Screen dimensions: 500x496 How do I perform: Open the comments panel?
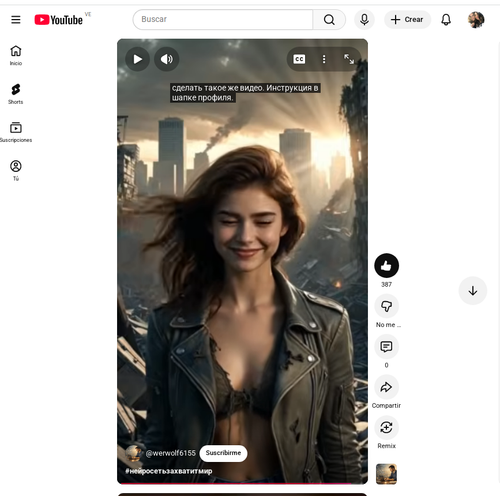386,347
